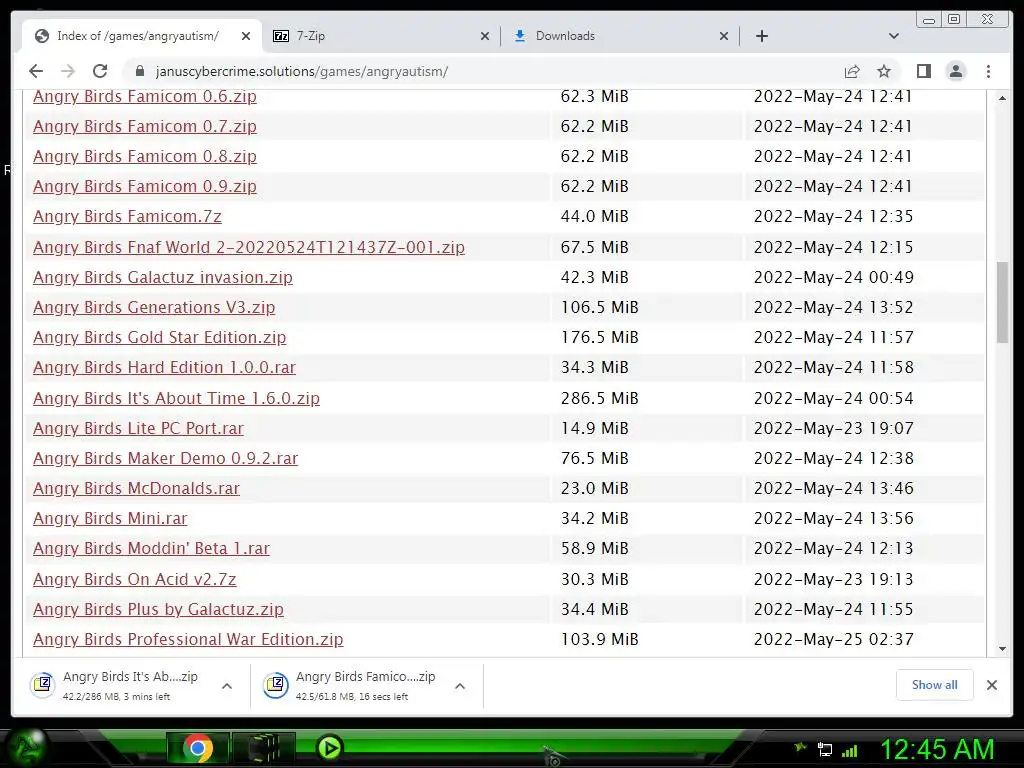The image size is (1024, 768).
Task: Click the scrollbar down arrow
Action: point(1002,648)
